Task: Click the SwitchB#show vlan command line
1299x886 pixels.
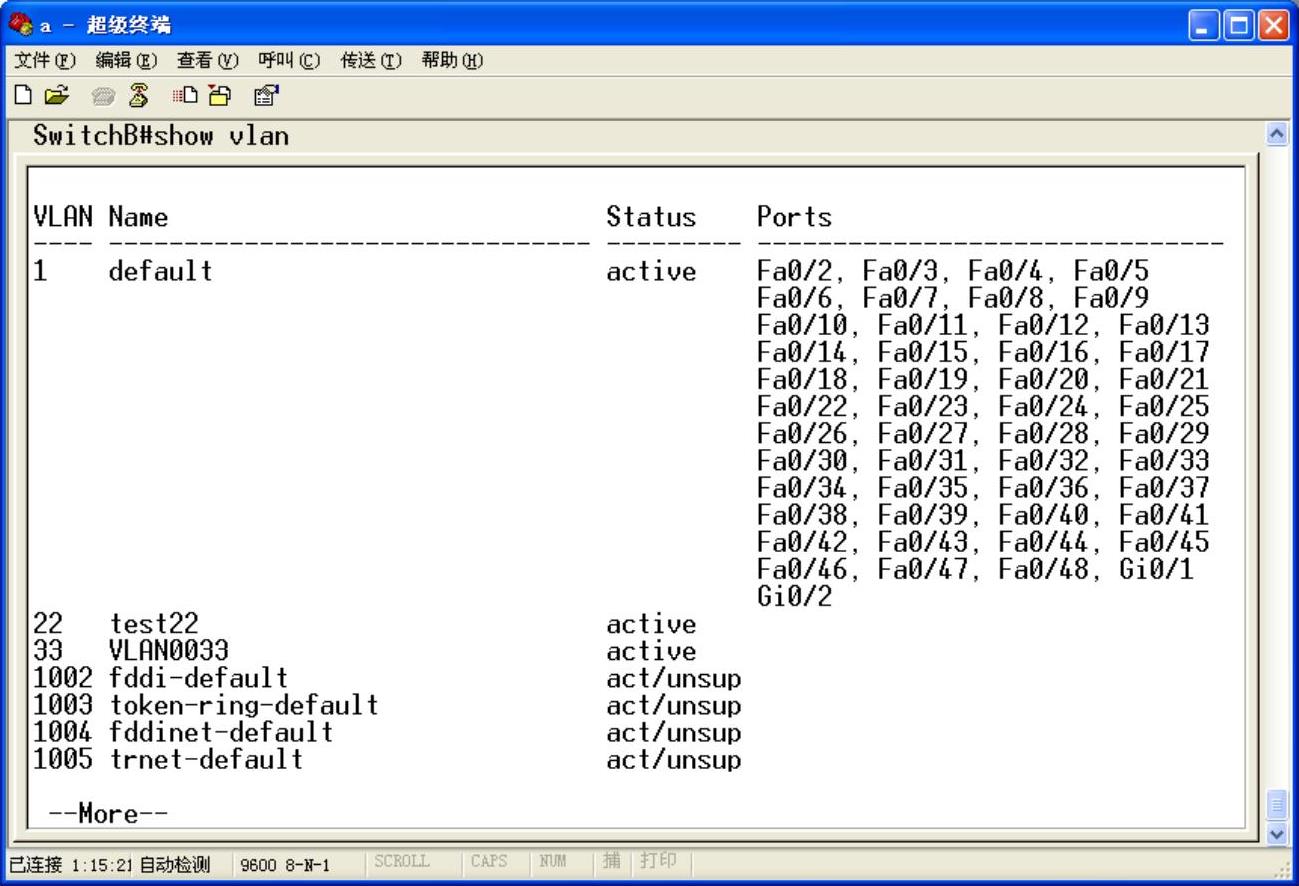Action: 161,136
